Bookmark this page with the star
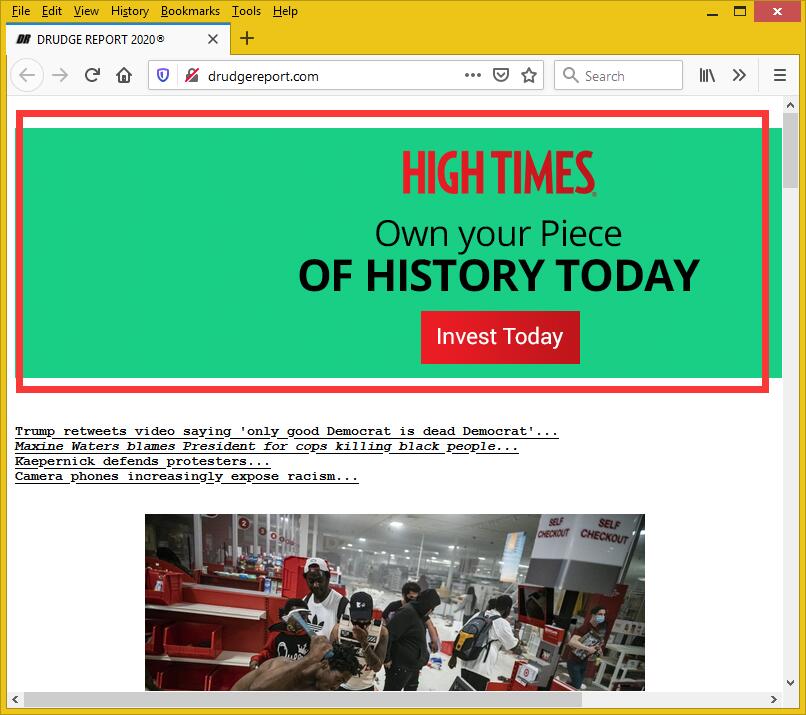806x715 pixels. pos(528,76)
